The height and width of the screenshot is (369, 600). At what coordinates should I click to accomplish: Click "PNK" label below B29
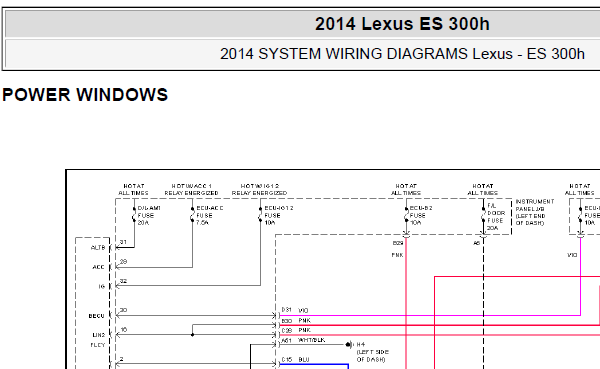pos(398,255)
